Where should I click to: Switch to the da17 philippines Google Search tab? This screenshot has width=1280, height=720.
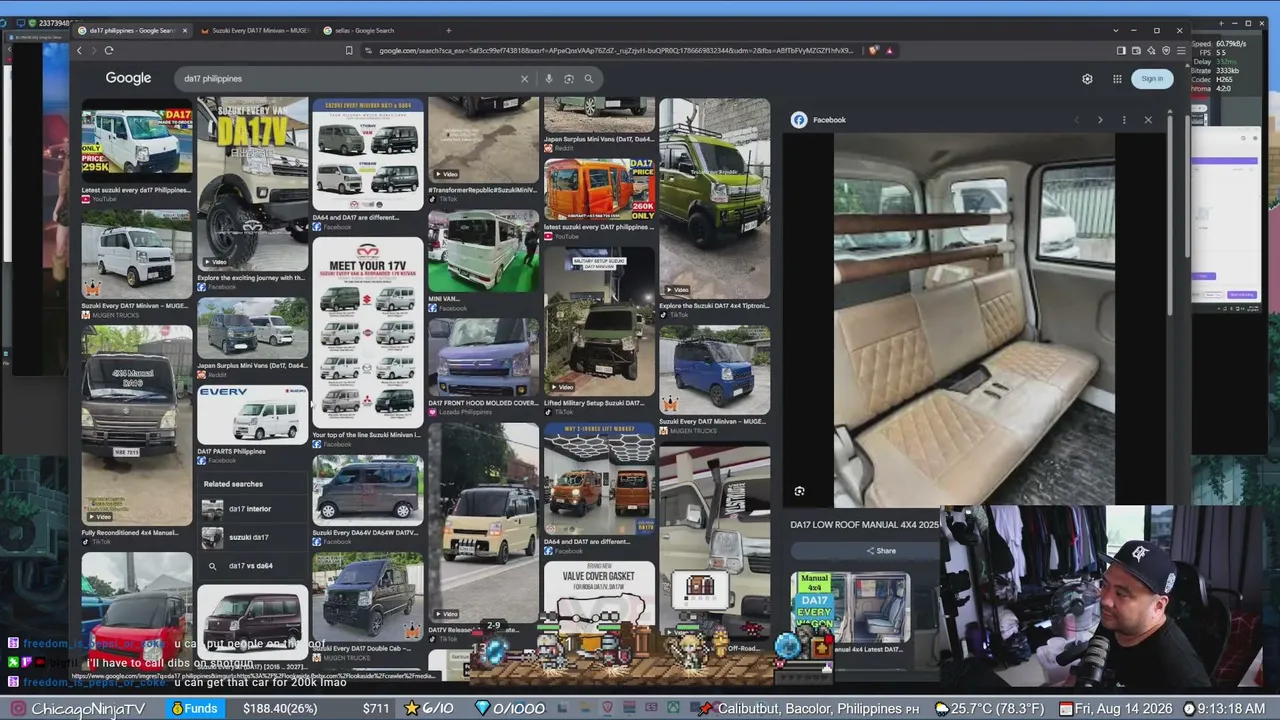coord(130,30)
